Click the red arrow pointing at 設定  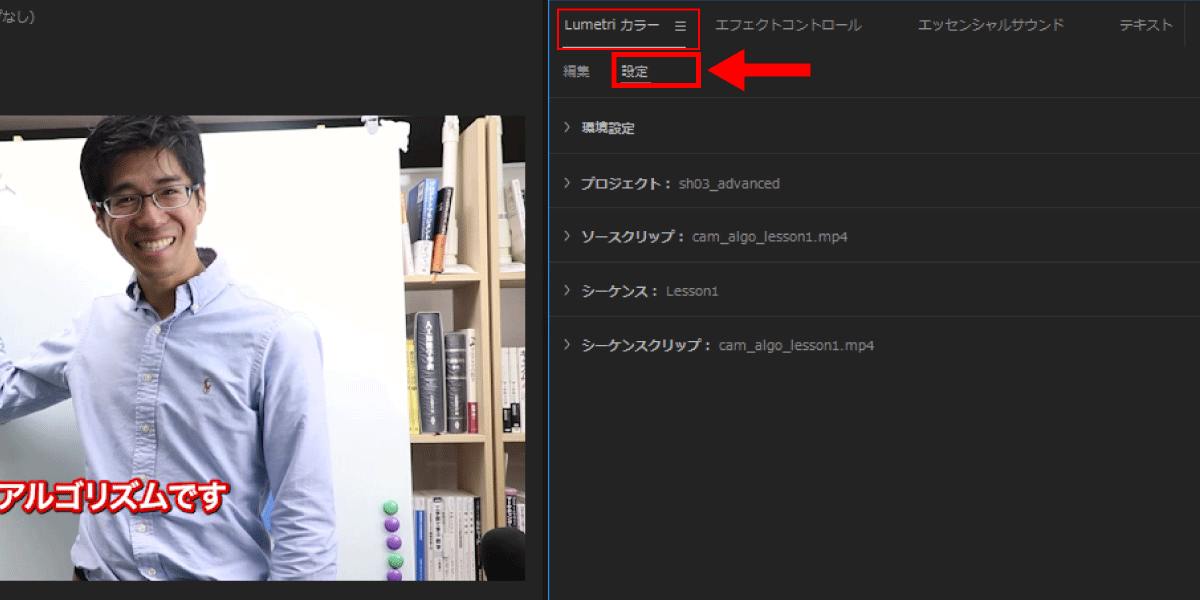760,69
